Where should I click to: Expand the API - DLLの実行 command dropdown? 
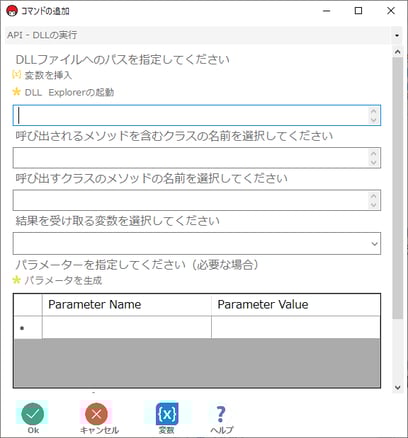(397, 35)
